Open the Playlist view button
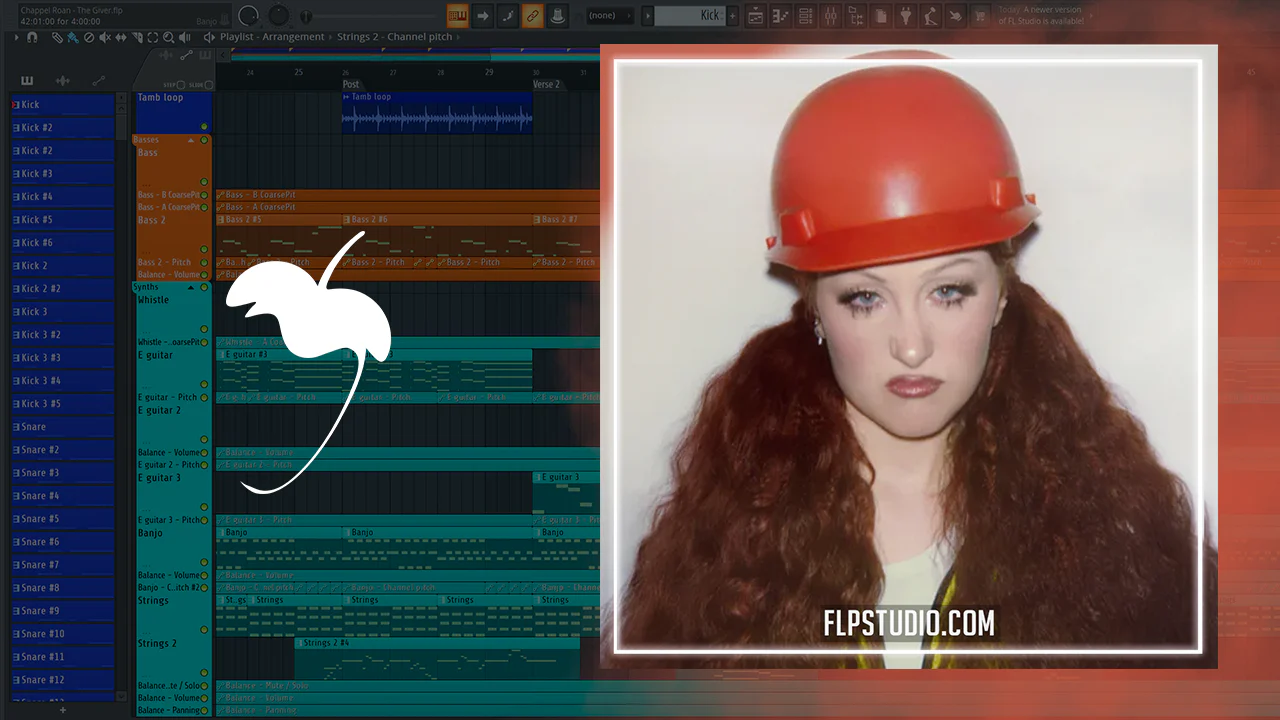1280x720 pixels. (x=756, y=16)
